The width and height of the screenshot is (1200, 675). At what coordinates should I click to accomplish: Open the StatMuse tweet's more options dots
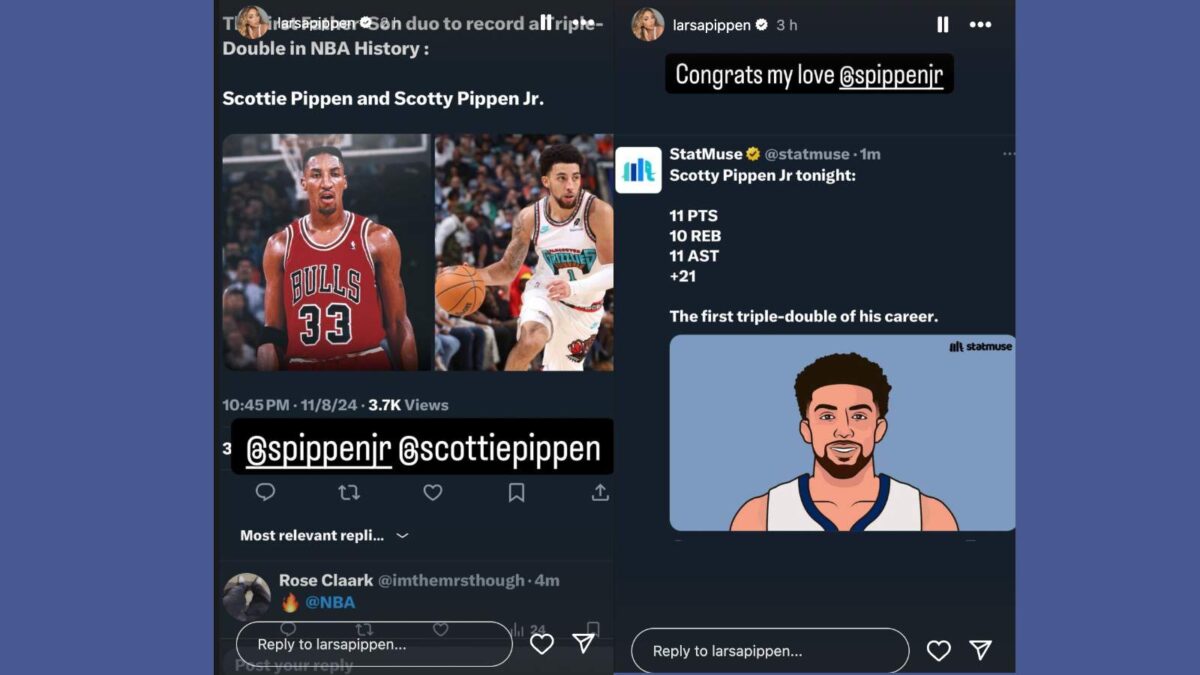1008,154
